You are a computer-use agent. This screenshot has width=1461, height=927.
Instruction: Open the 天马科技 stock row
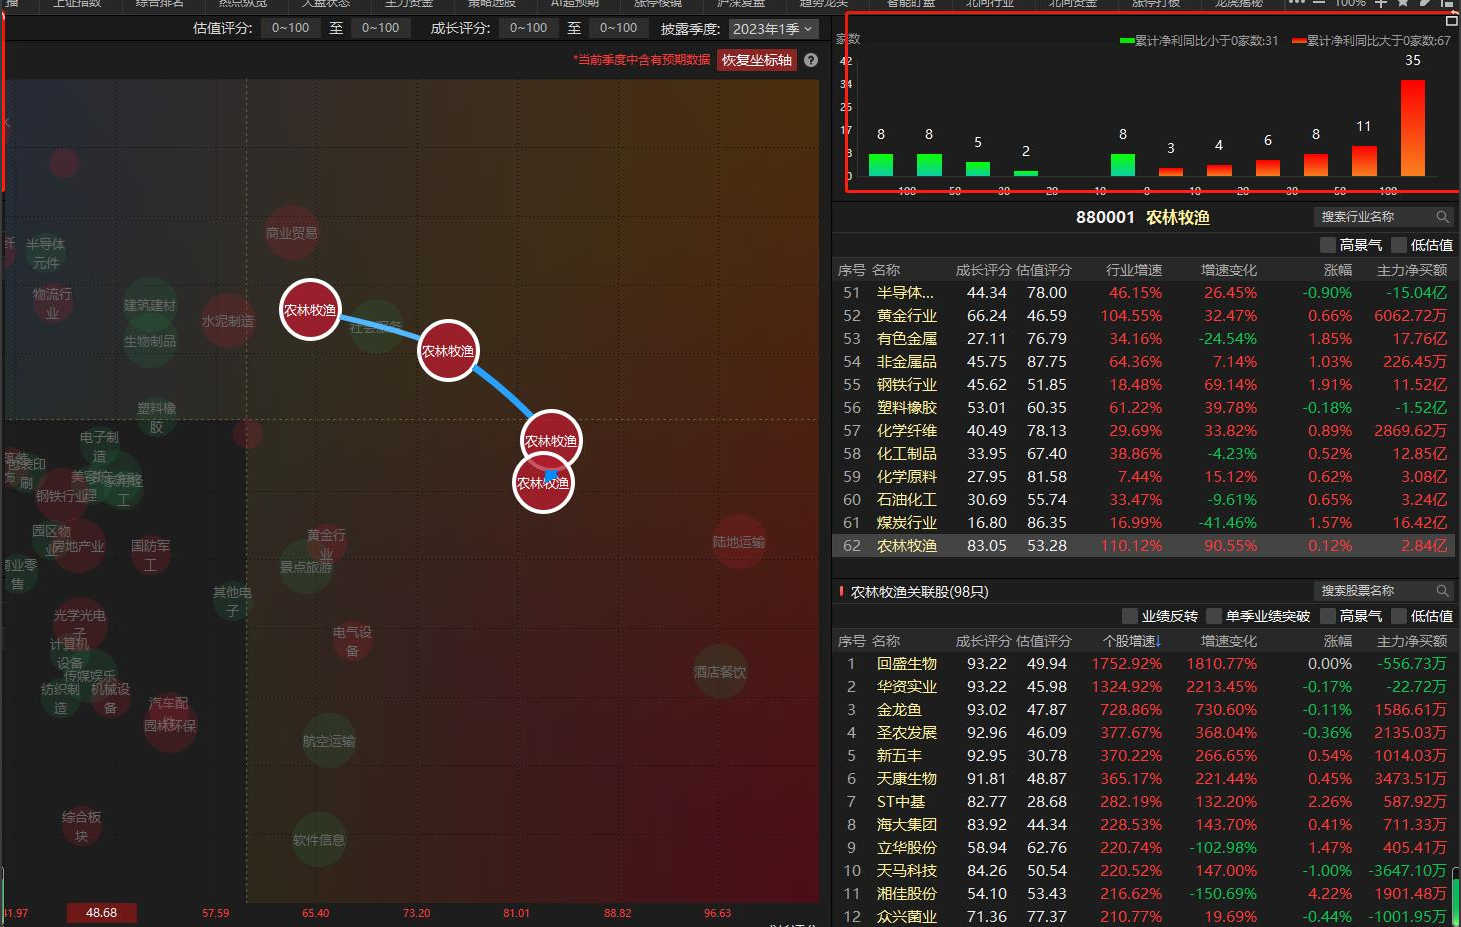[x=1143, y=871]
